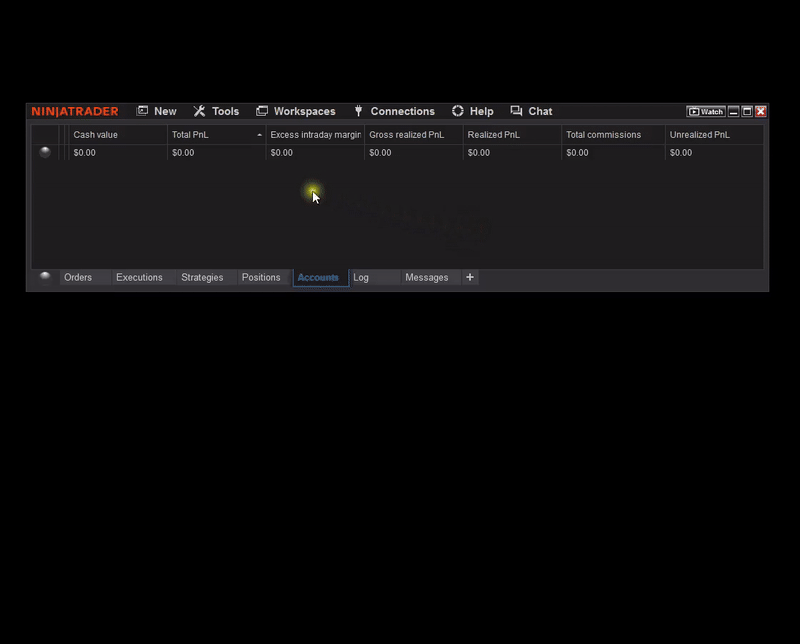This screenshot has width=800, height=644.
Task: Click the Cash value column header
Action: tap(96, 135)
